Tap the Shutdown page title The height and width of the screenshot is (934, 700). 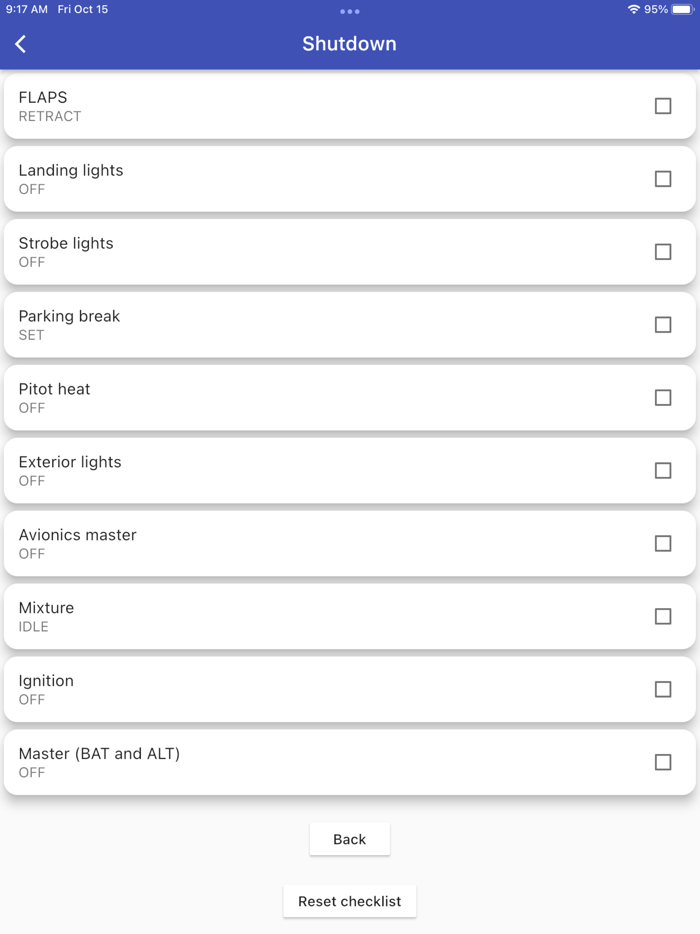coord(349,44)
